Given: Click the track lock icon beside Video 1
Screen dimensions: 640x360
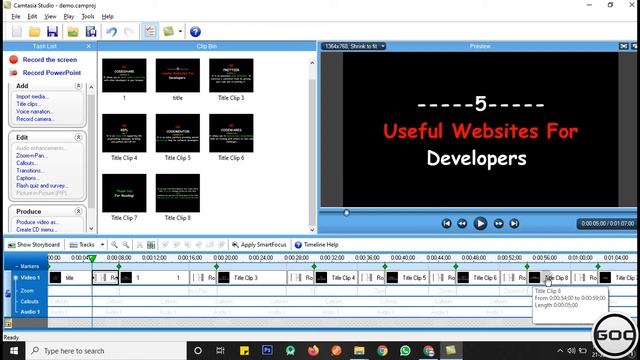Looking at the screenshot, I should tap(8, 293).
